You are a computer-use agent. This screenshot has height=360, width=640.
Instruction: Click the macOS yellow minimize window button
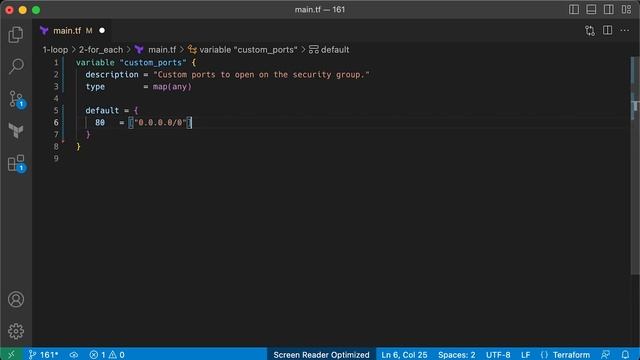coord(22,10)
